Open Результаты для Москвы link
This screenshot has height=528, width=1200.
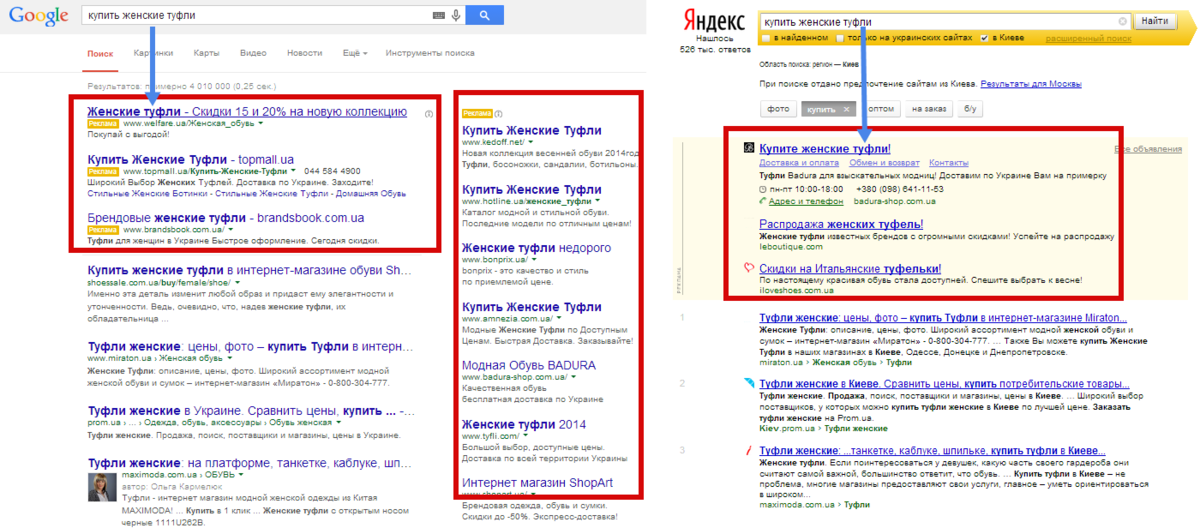pos(1031,85)
